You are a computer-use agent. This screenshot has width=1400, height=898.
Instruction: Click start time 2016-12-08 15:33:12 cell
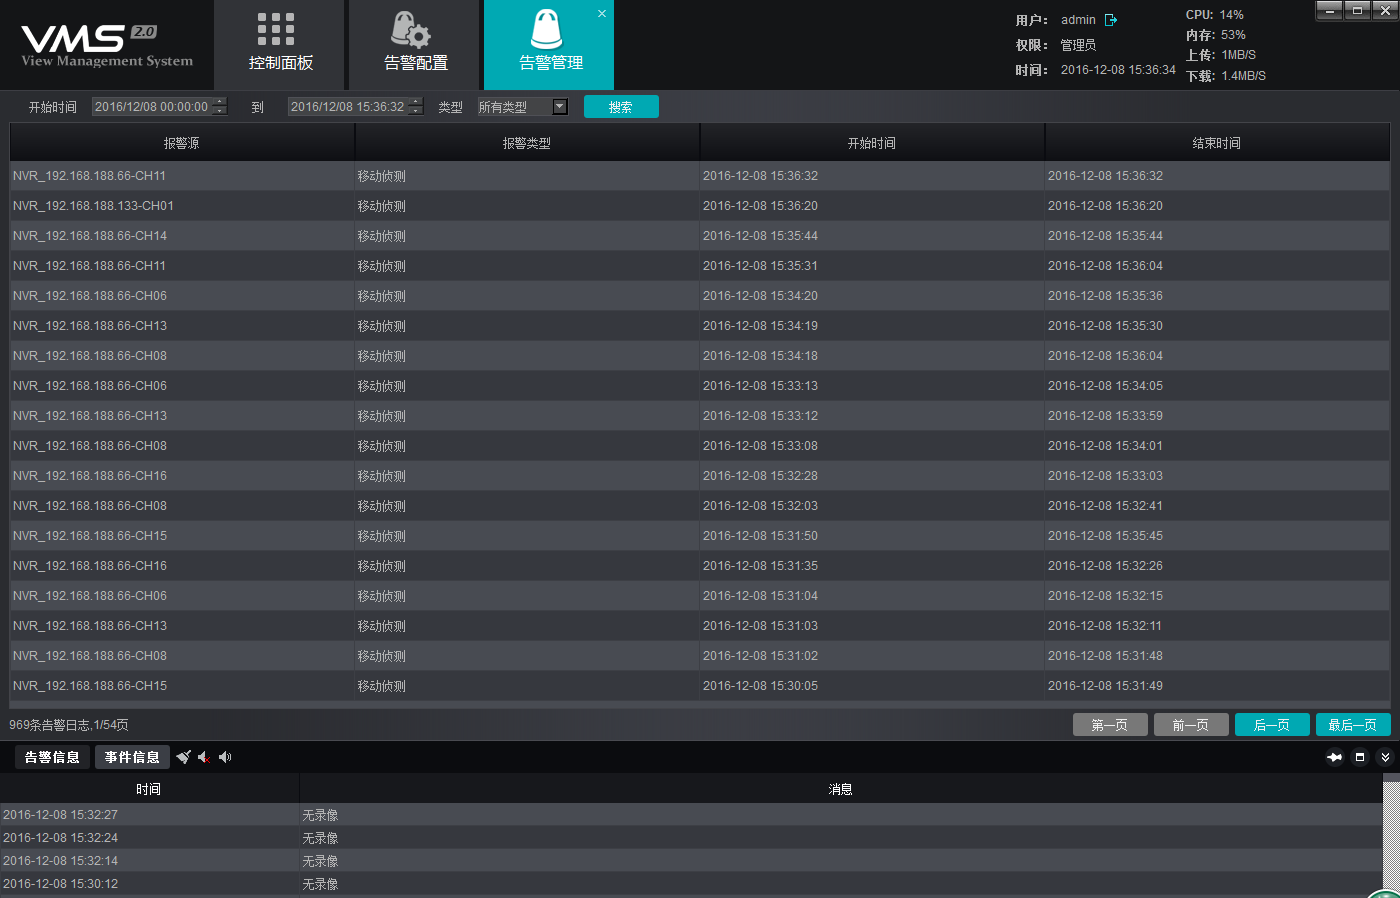pos(872,416)
